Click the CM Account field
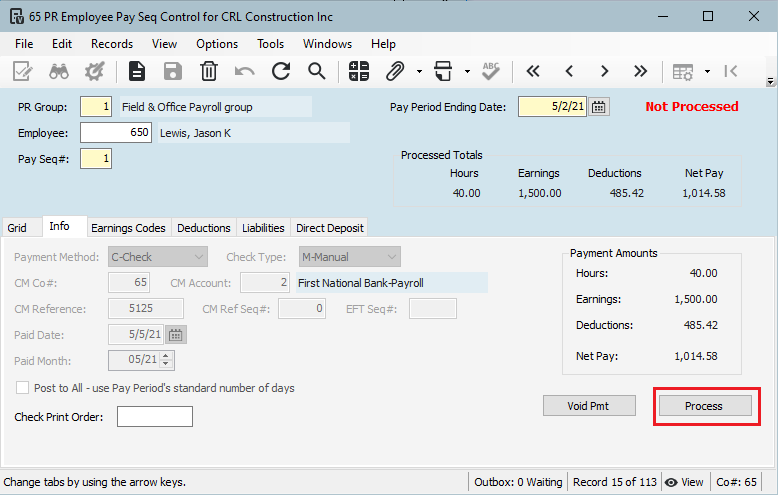Viewport: 778px width, 495px height. click(x=265, y=283)
